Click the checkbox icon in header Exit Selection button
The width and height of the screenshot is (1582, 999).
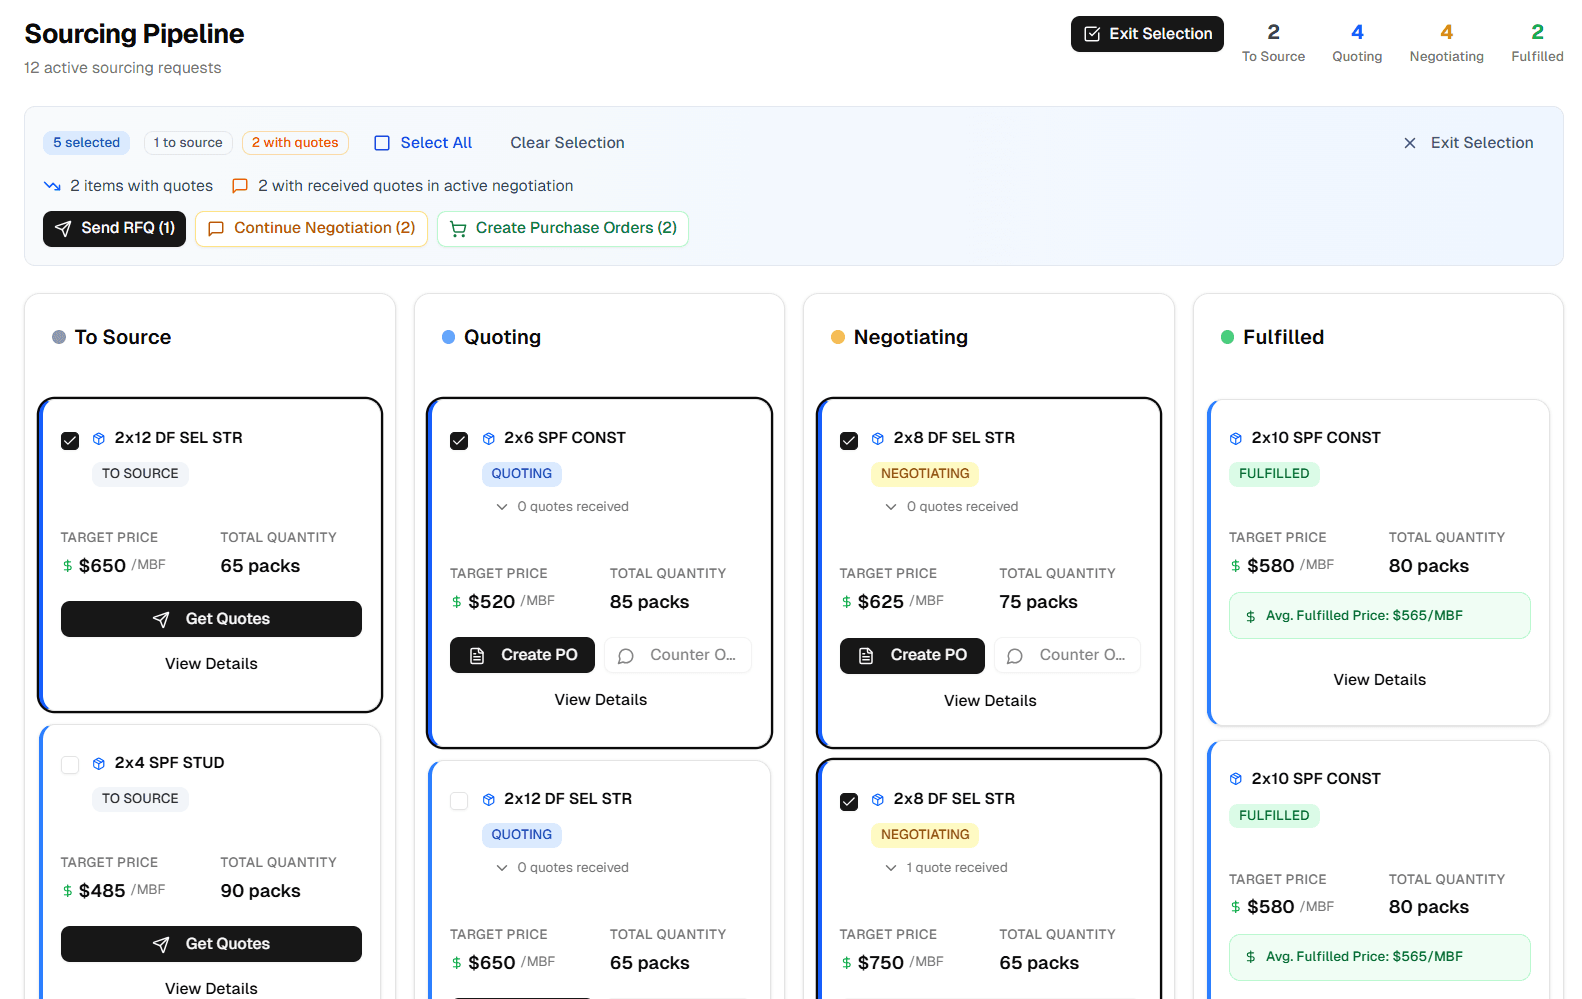coord(1092,34)
